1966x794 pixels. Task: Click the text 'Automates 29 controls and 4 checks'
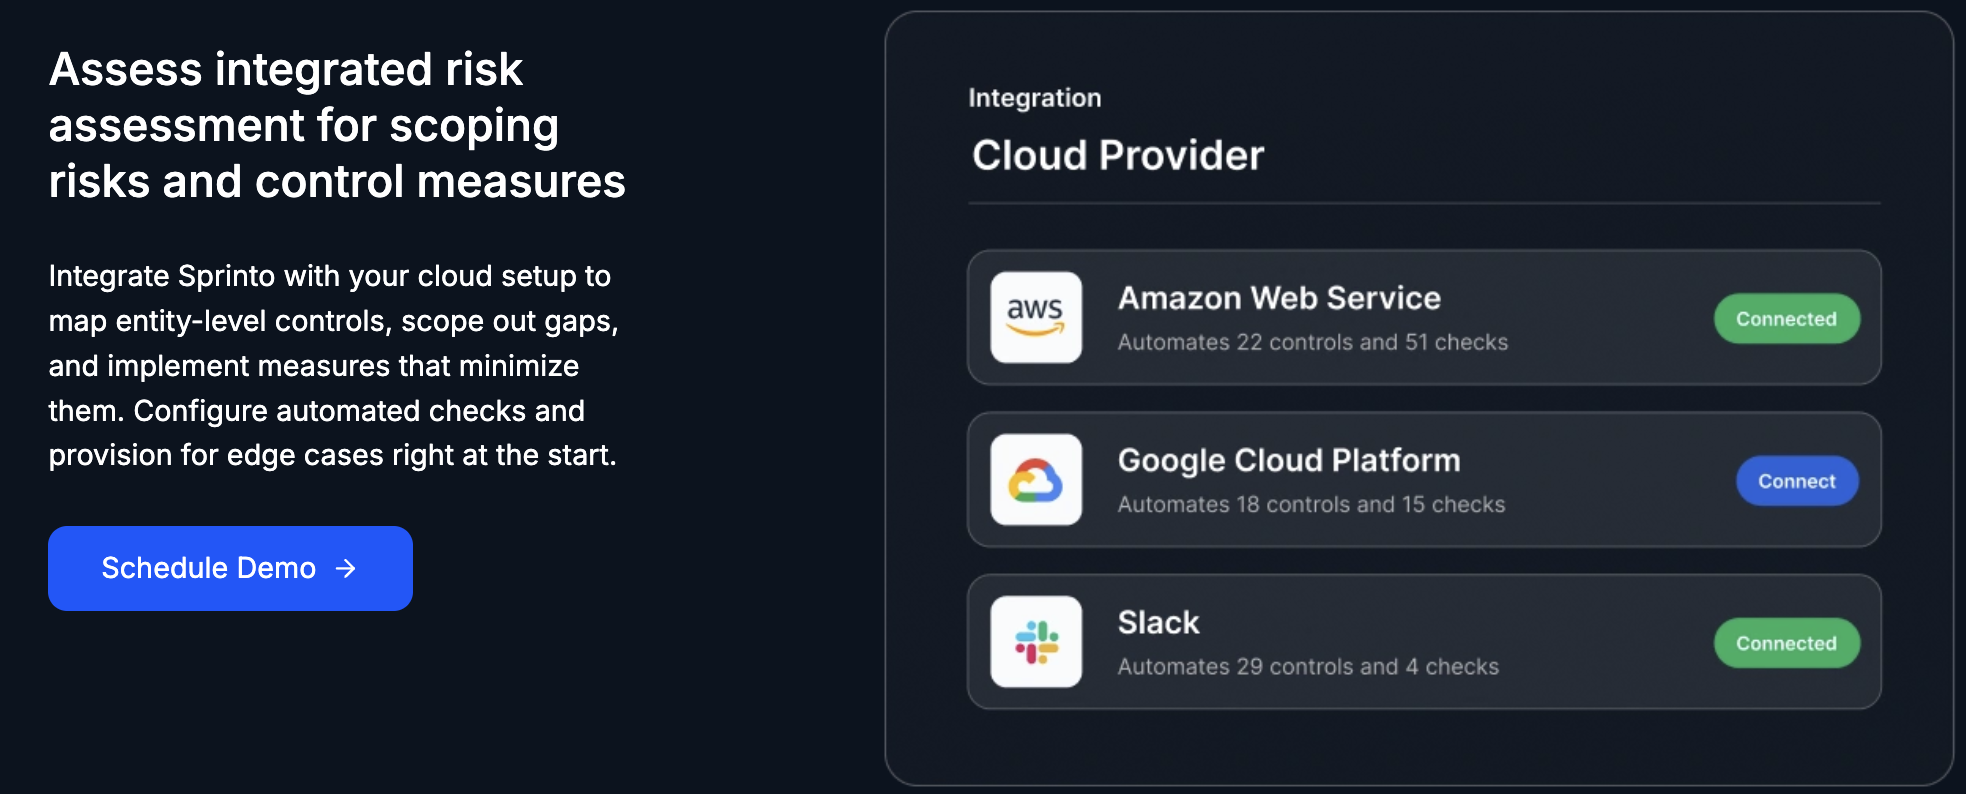click(1308, 666)
